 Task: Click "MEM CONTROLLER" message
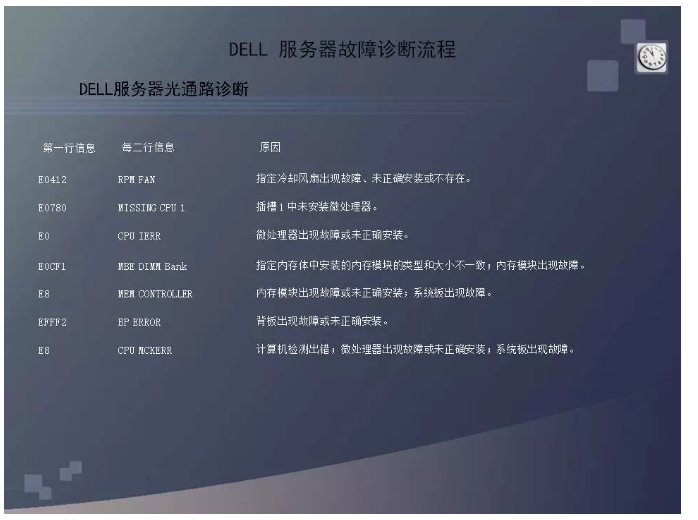[x=155, y=294]
